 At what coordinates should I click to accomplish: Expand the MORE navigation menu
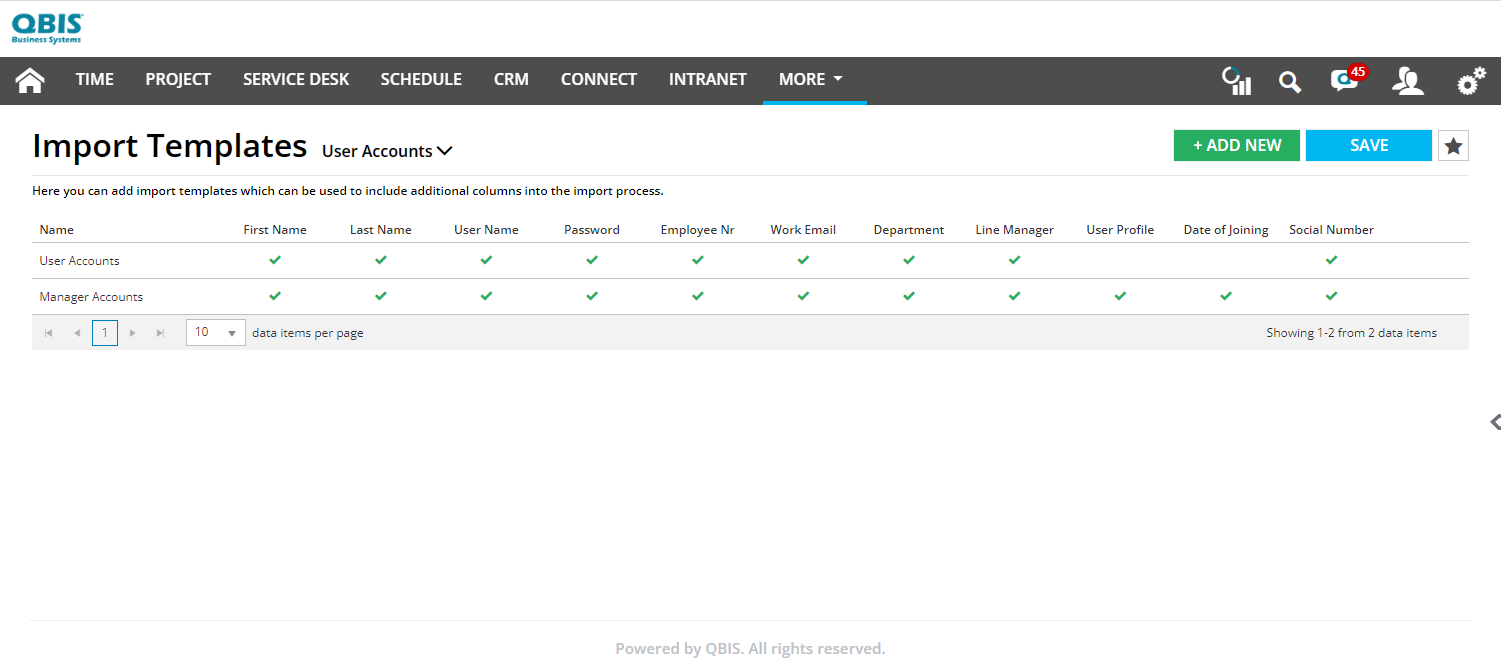(814, 79)
